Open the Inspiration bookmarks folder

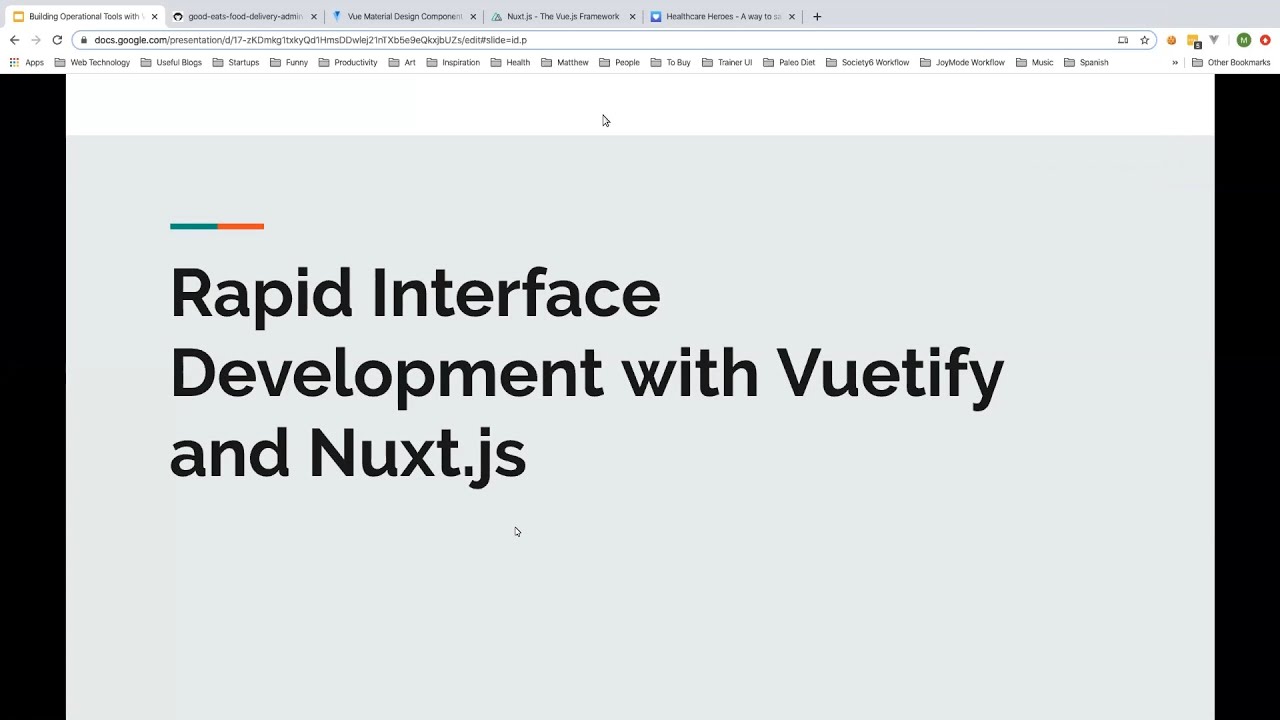453,62
